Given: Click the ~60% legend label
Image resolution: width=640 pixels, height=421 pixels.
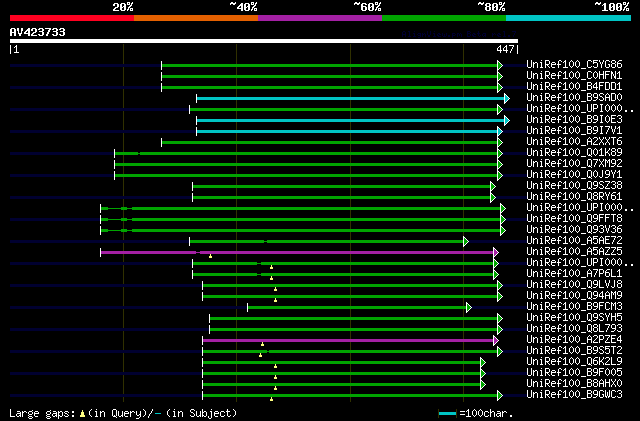Looking at the screenshot, I should point(367,7).
